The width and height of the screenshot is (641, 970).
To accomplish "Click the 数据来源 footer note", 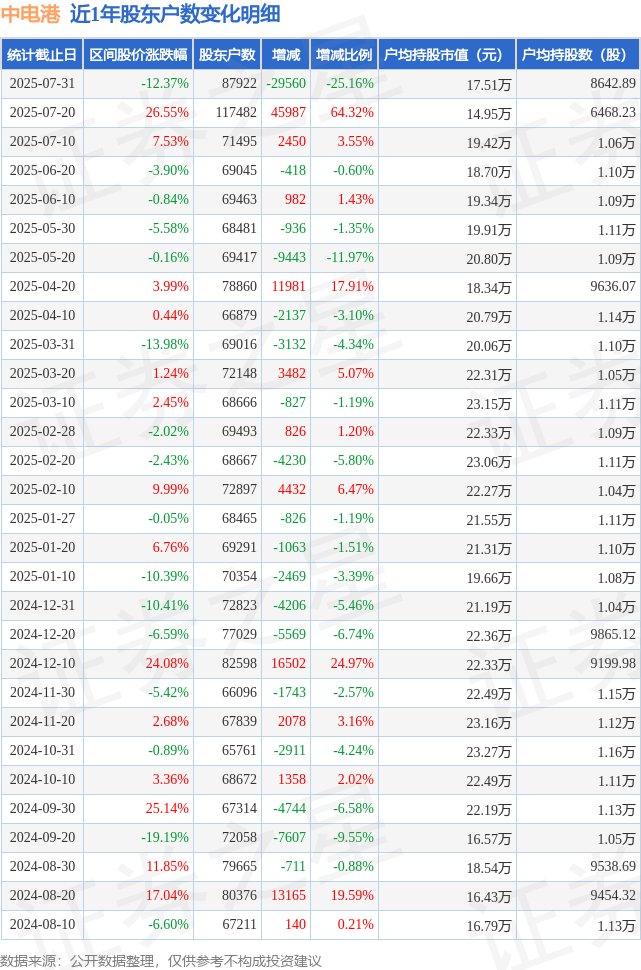I will pos(161,961).
